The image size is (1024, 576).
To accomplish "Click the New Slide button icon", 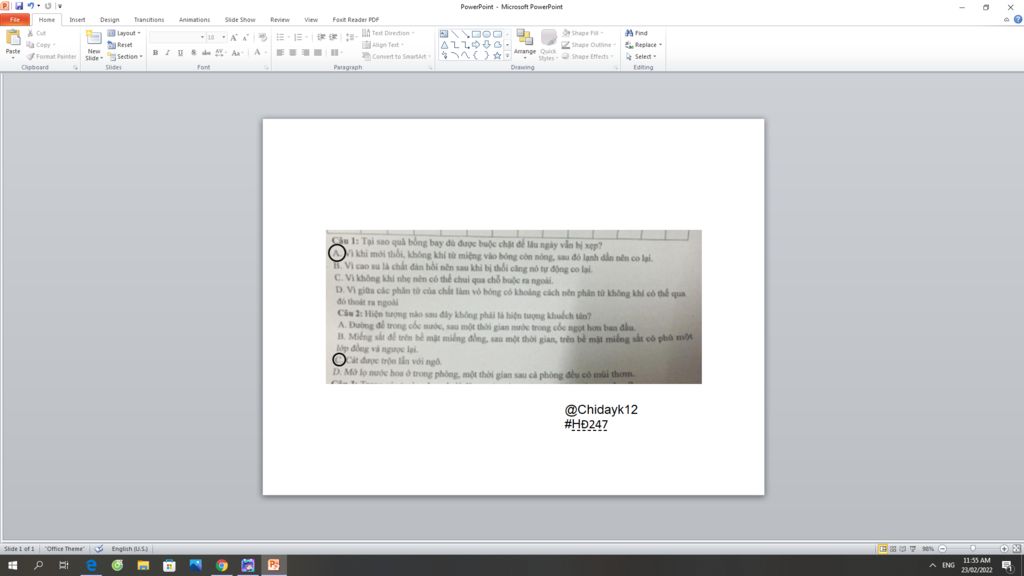I will 94,39.
